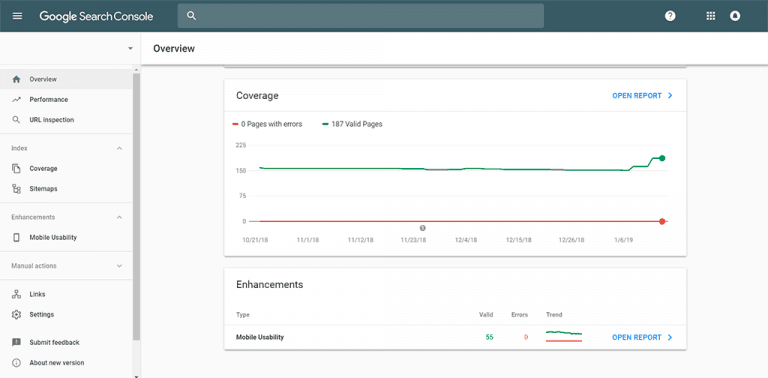Click the Overview home icon
Image resolution: width=768 pixels, height=378 pixels.
coord(16,79)
